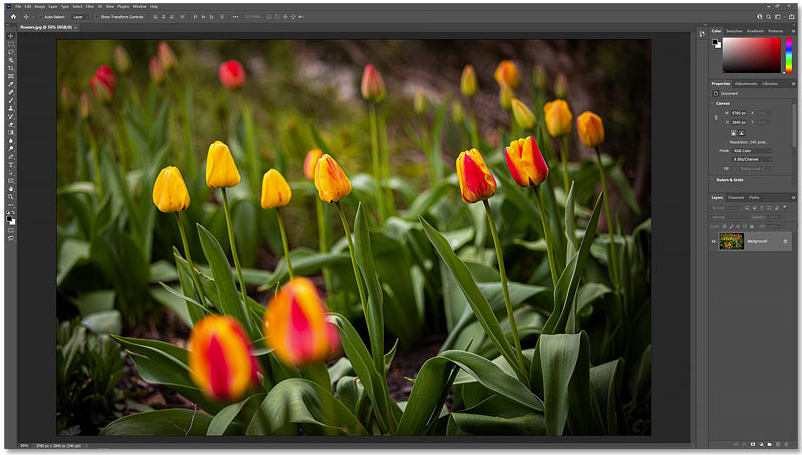Select the Move tool in the toolbar
This screenshot has height=455, width=802.
click(x=11, y=37)
